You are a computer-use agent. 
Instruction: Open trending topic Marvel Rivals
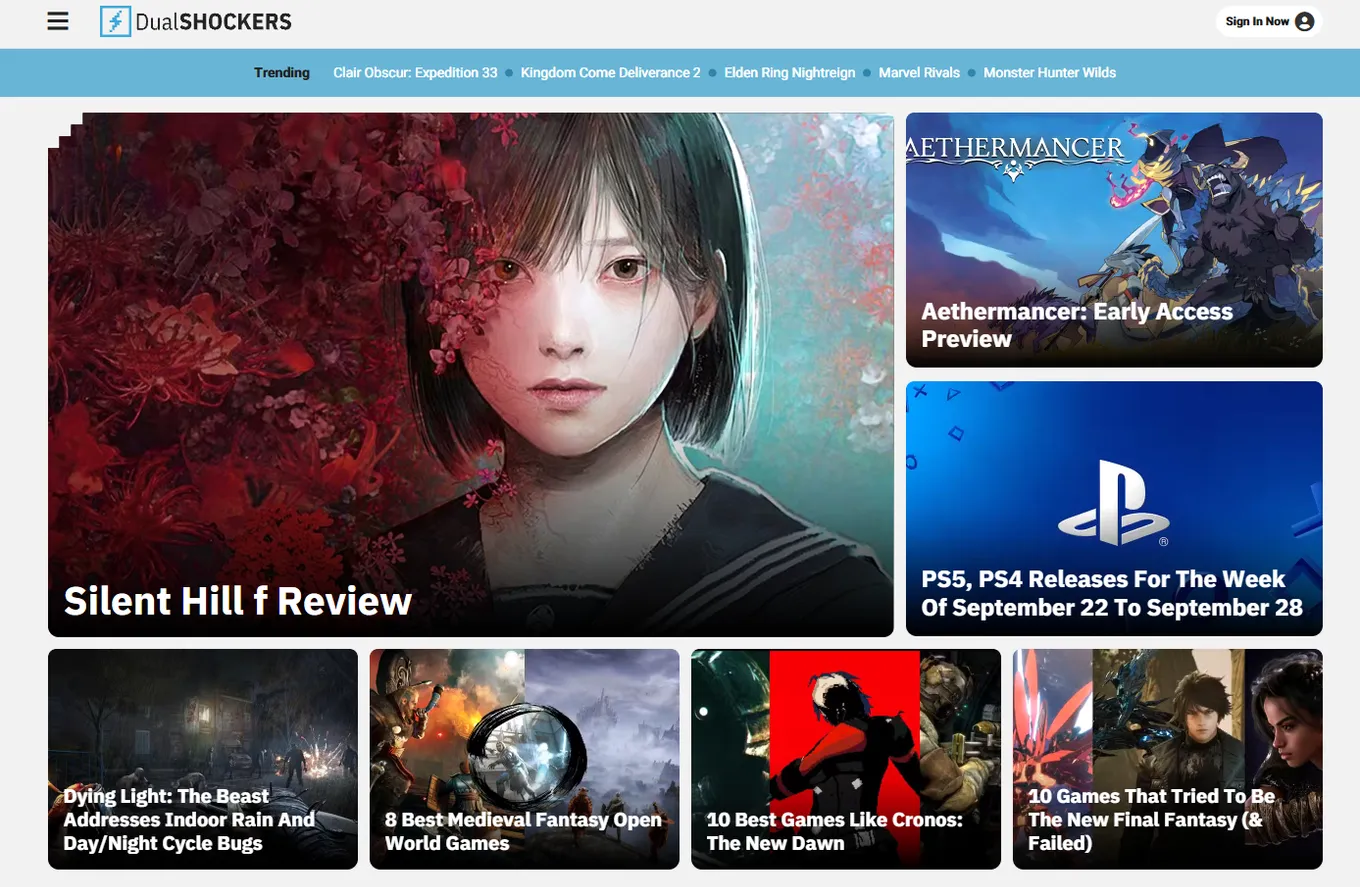coord(919,73)
